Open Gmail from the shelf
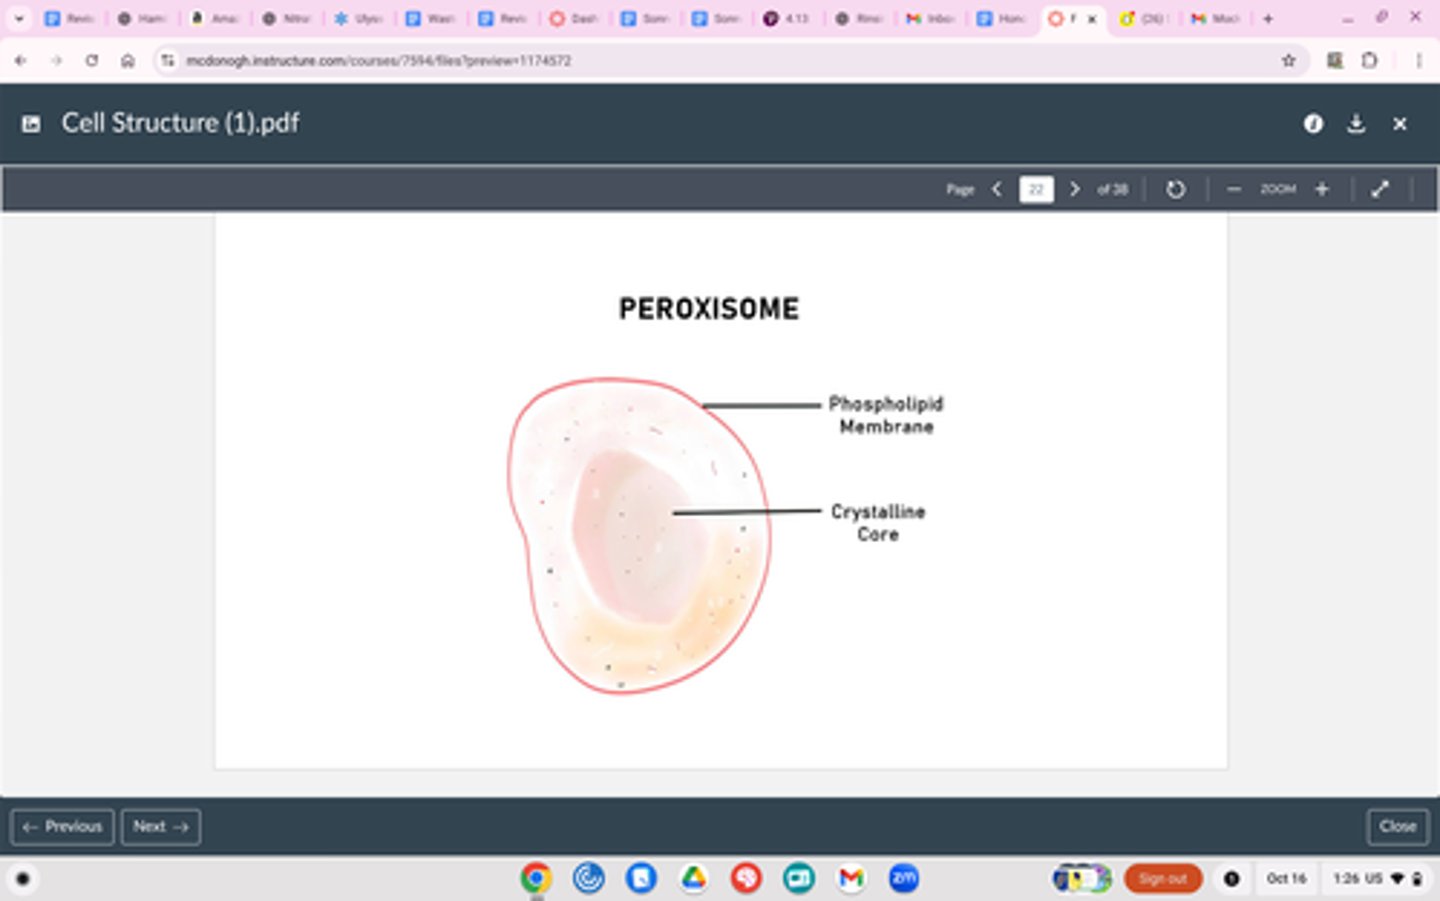The height and width of the screenshot is (901, 1440). [x=851, y=879]
